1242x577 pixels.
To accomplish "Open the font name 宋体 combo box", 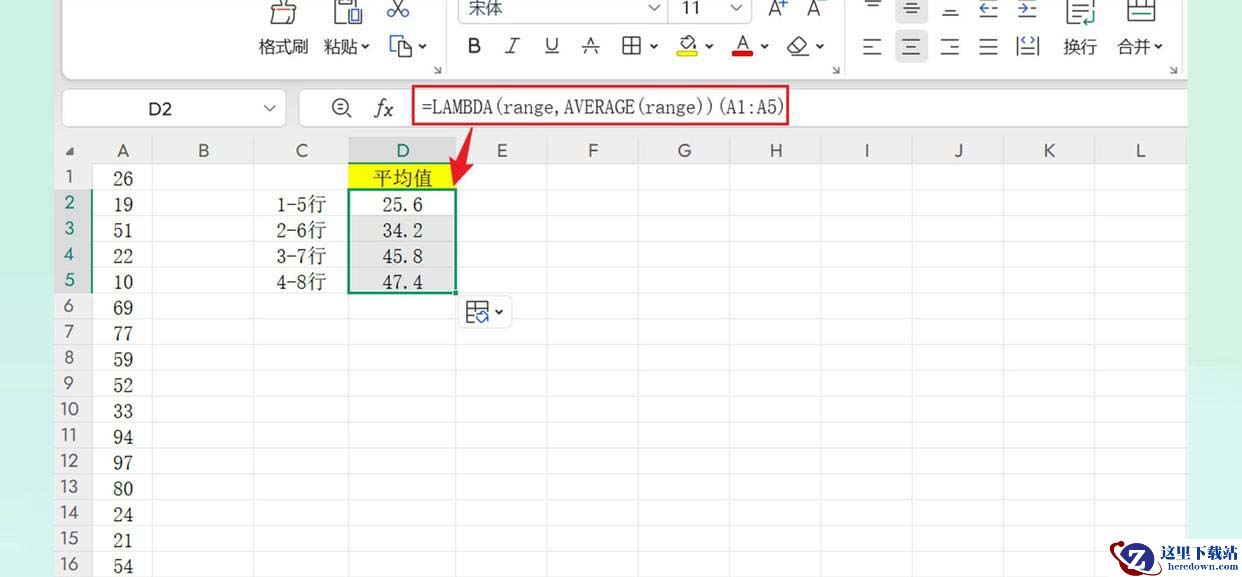I will pos(562,9).
